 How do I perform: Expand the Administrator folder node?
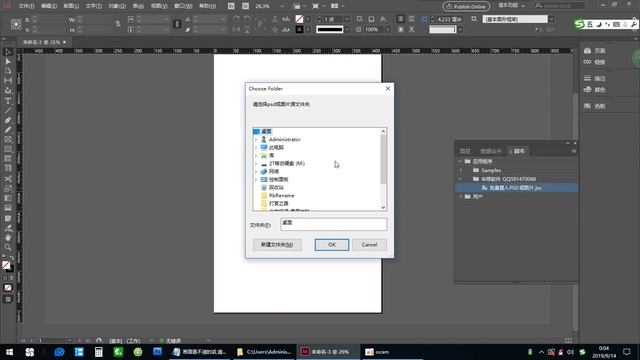[x=256, y=140]
